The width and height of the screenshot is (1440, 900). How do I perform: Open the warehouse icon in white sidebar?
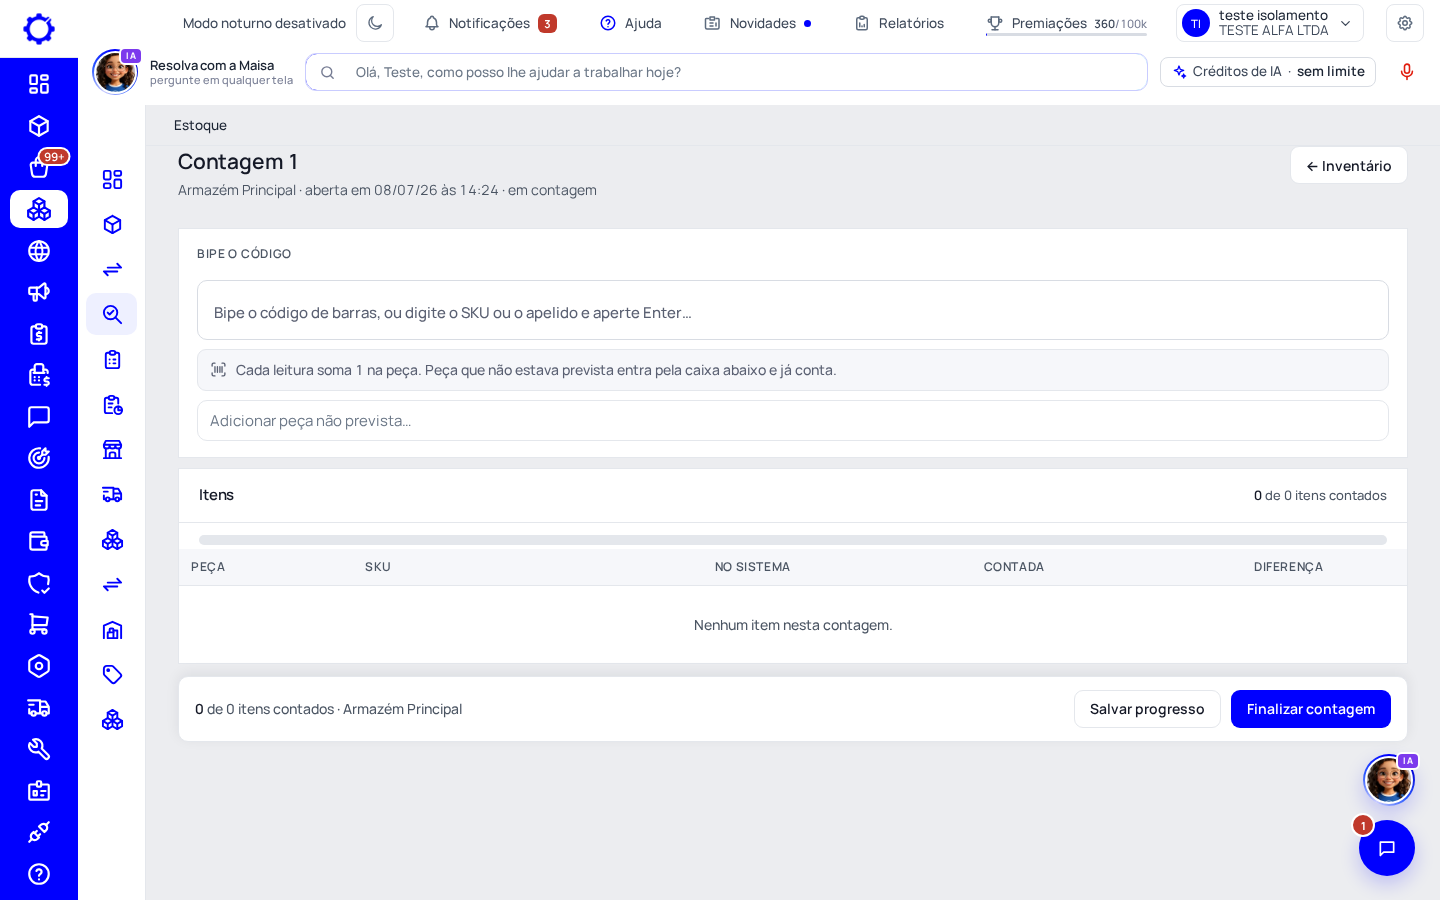click(112, 630)
